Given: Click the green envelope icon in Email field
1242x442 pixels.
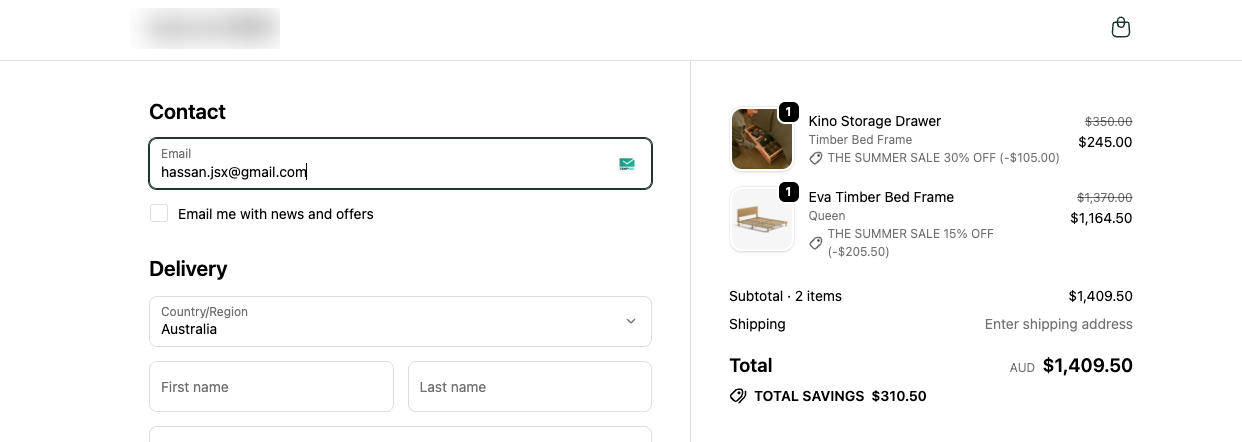Looking at the screenshot, I should click(627, 164).
